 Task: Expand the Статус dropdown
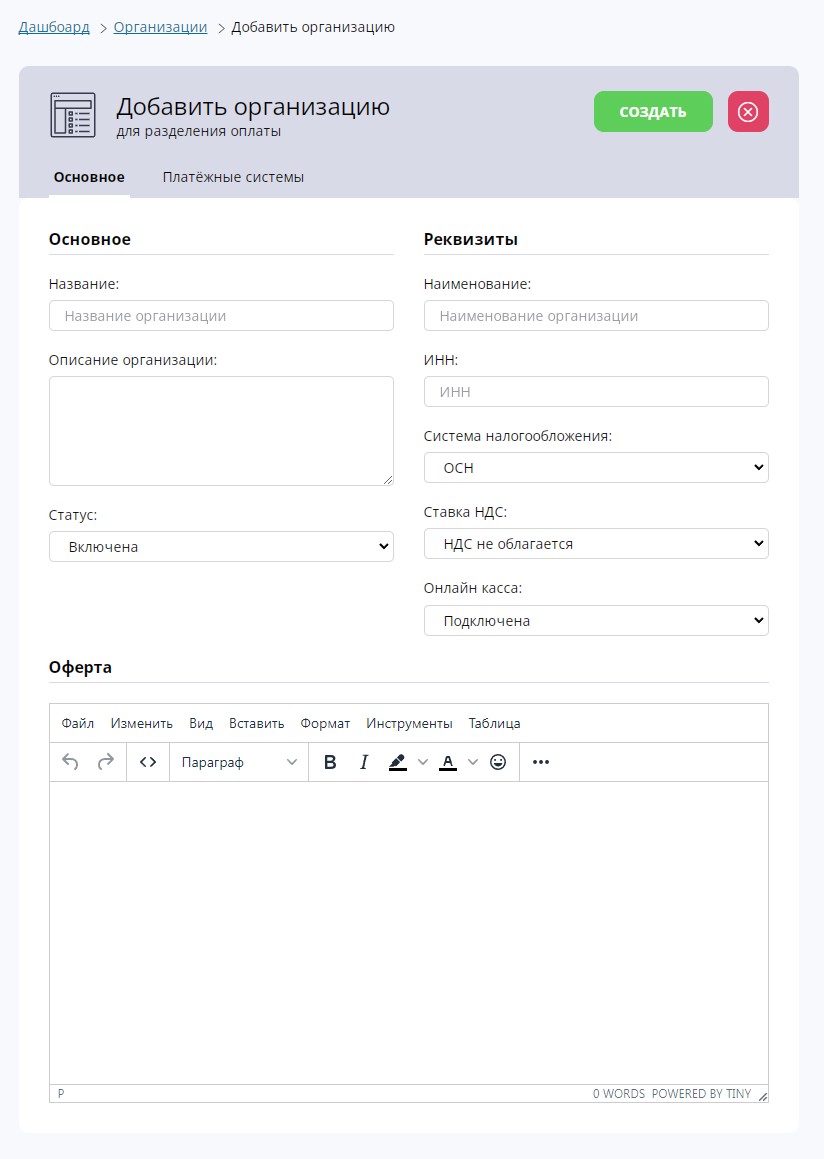tap(221, 547)
